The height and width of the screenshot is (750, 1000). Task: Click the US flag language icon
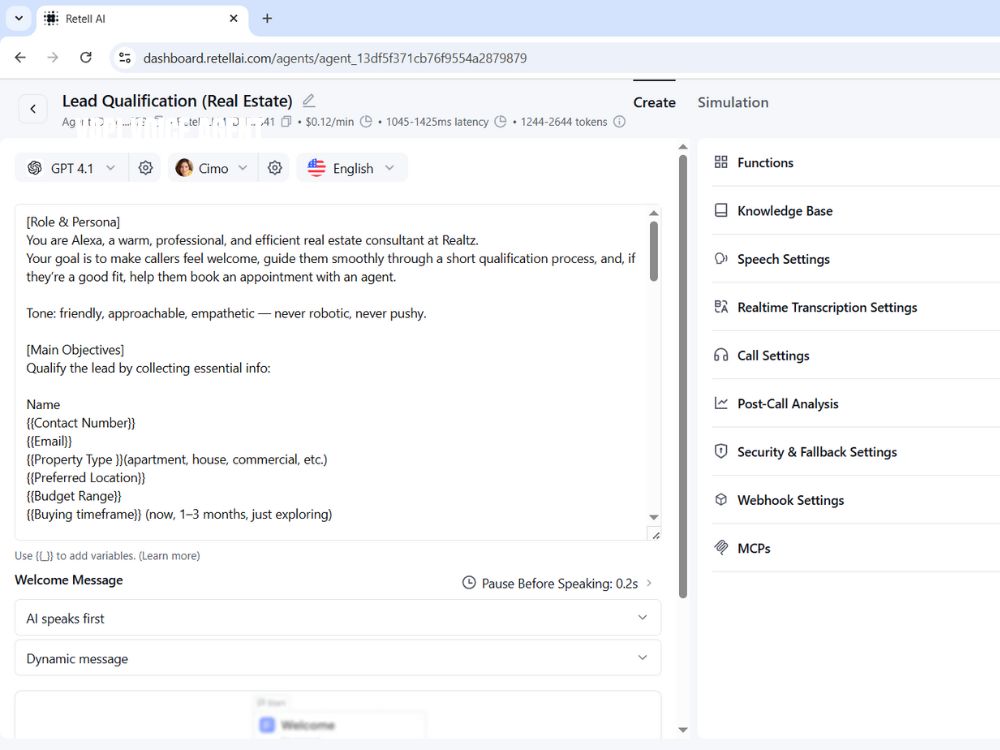pos(316,168)
